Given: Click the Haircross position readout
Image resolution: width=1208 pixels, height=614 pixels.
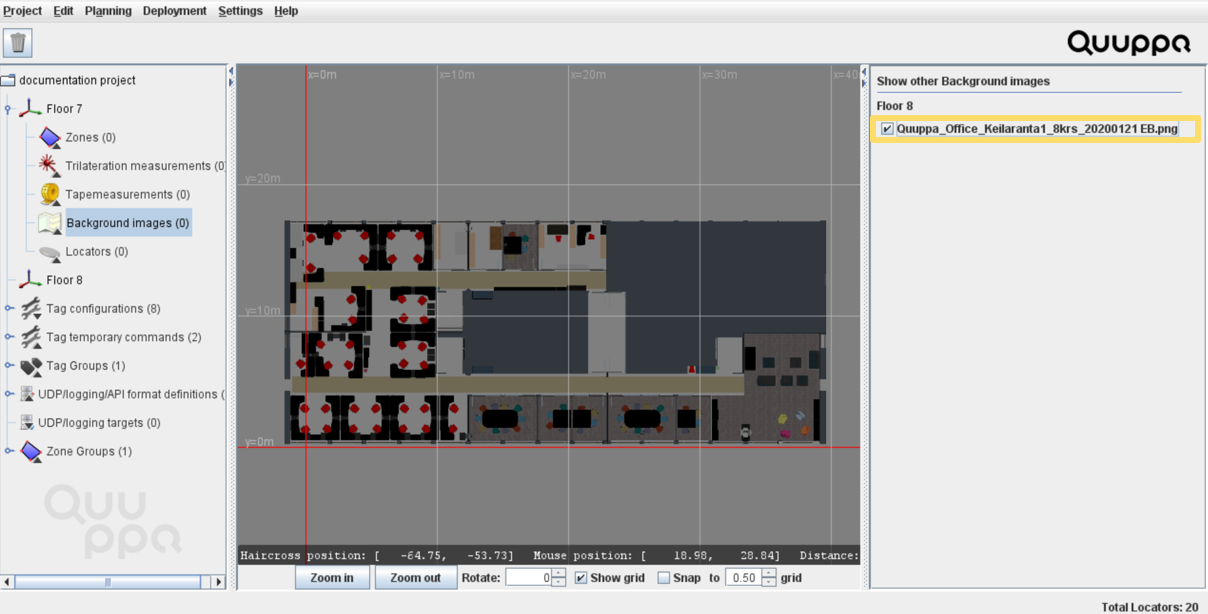Looking at the screenshot, I should 377,556.
